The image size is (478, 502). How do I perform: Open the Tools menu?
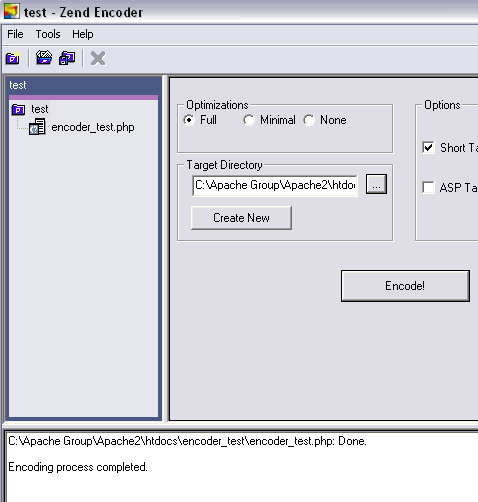pos(48,34)
